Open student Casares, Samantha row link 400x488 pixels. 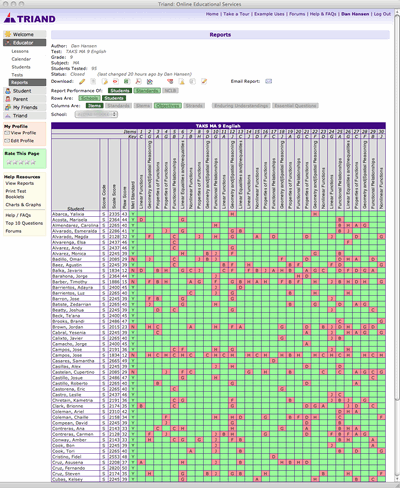click(73, 361)
